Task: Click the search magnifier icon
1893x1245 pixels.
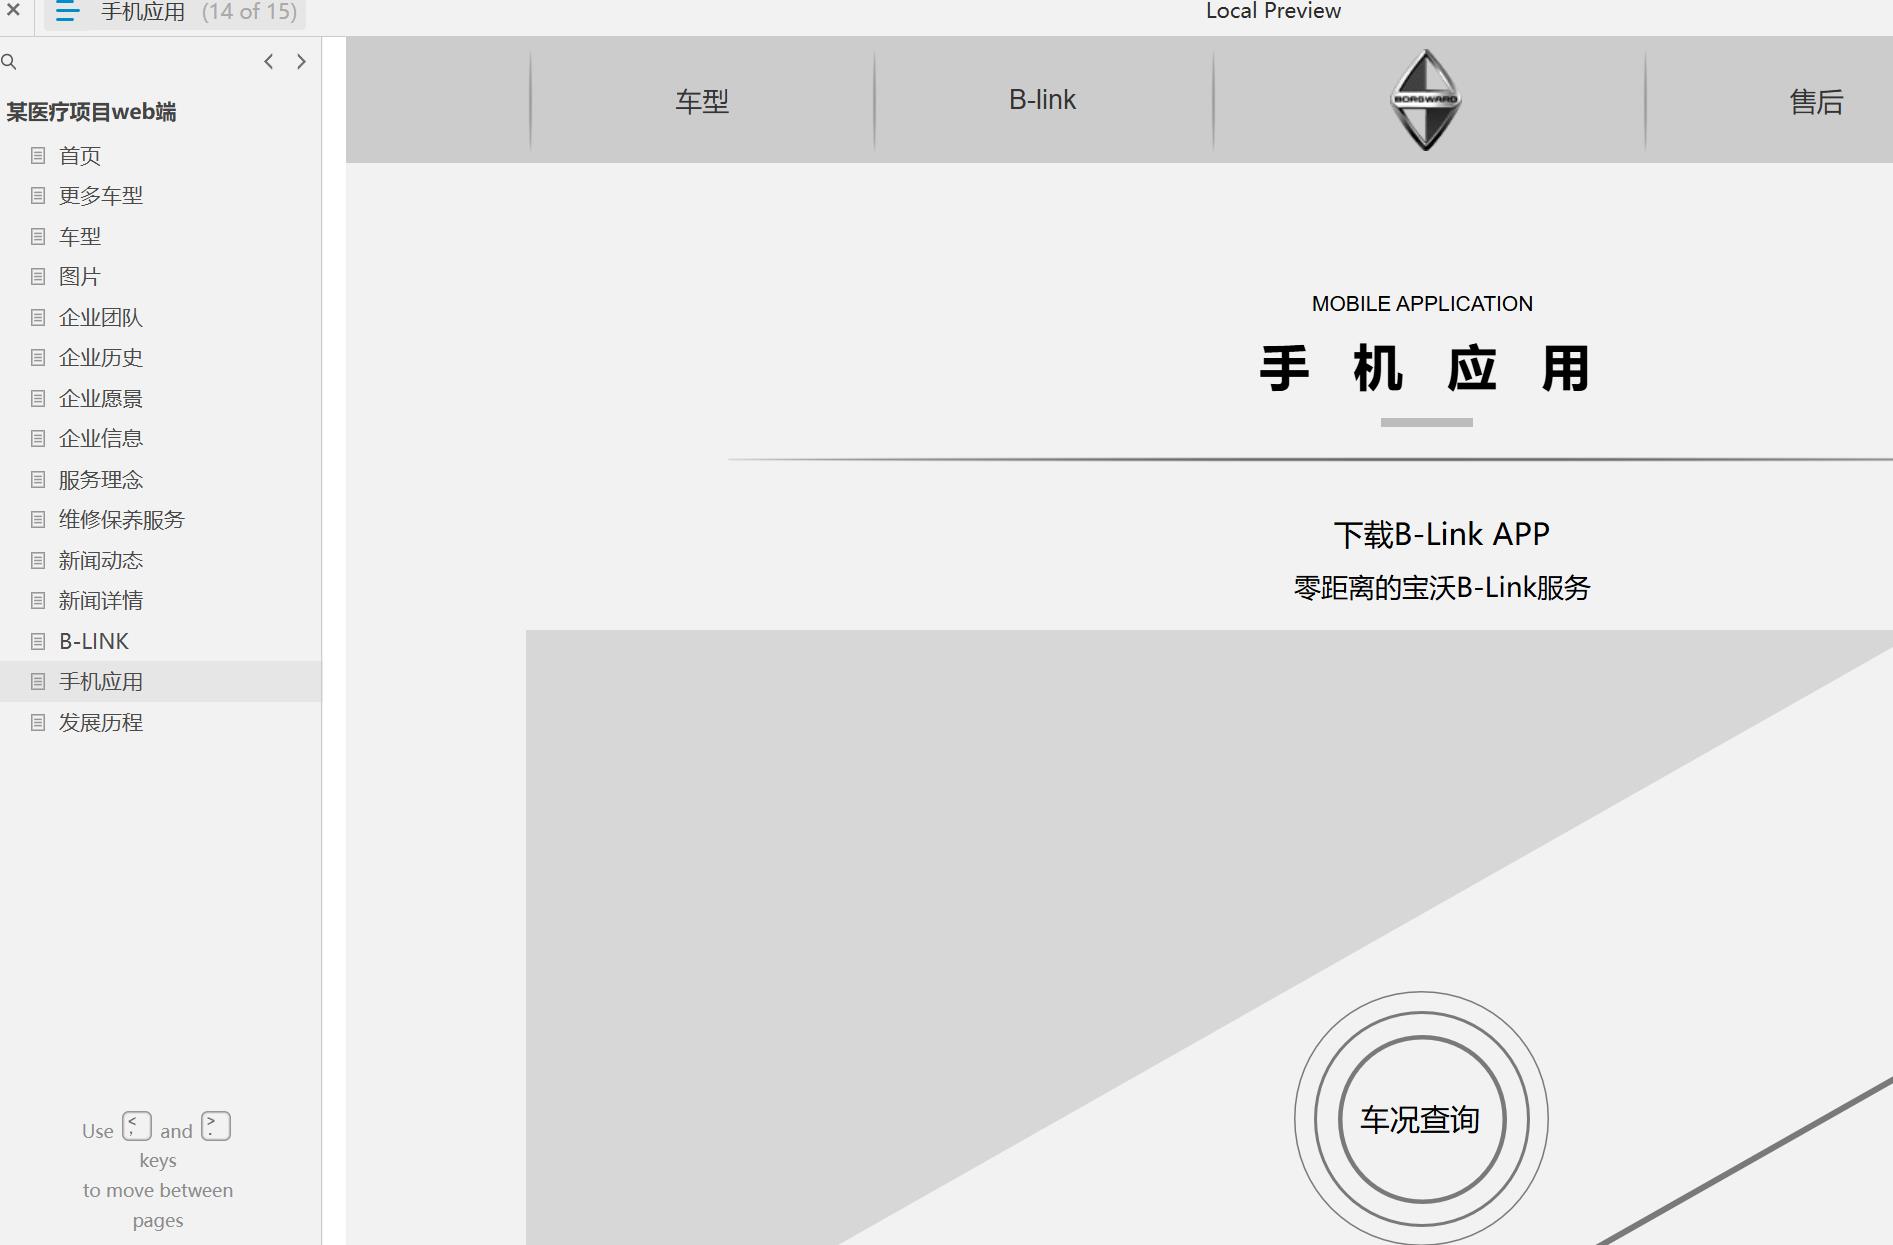Action: tap(9, 62)
